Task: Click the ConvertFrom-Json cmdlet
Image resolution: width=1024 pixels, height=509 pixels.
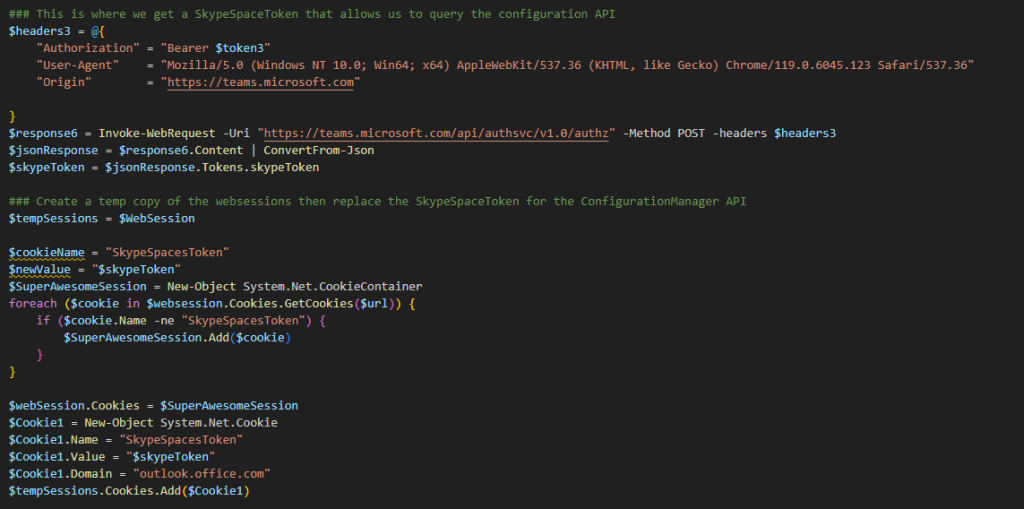Action: 319,150
